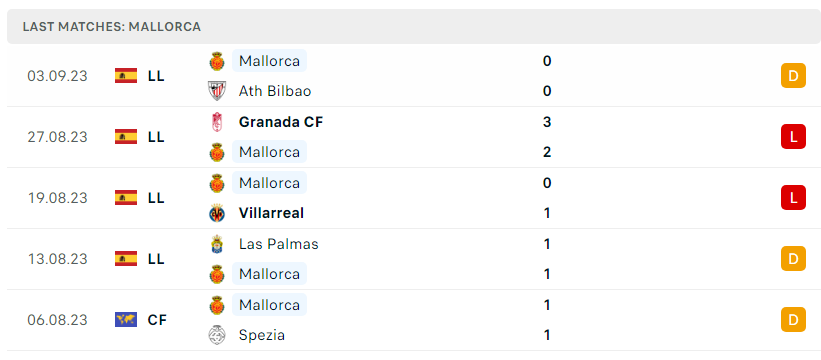Click the Ath Bilbao club crest
Image resolution: width=821 pixels, height=360 pixels.
pos(217,91)
